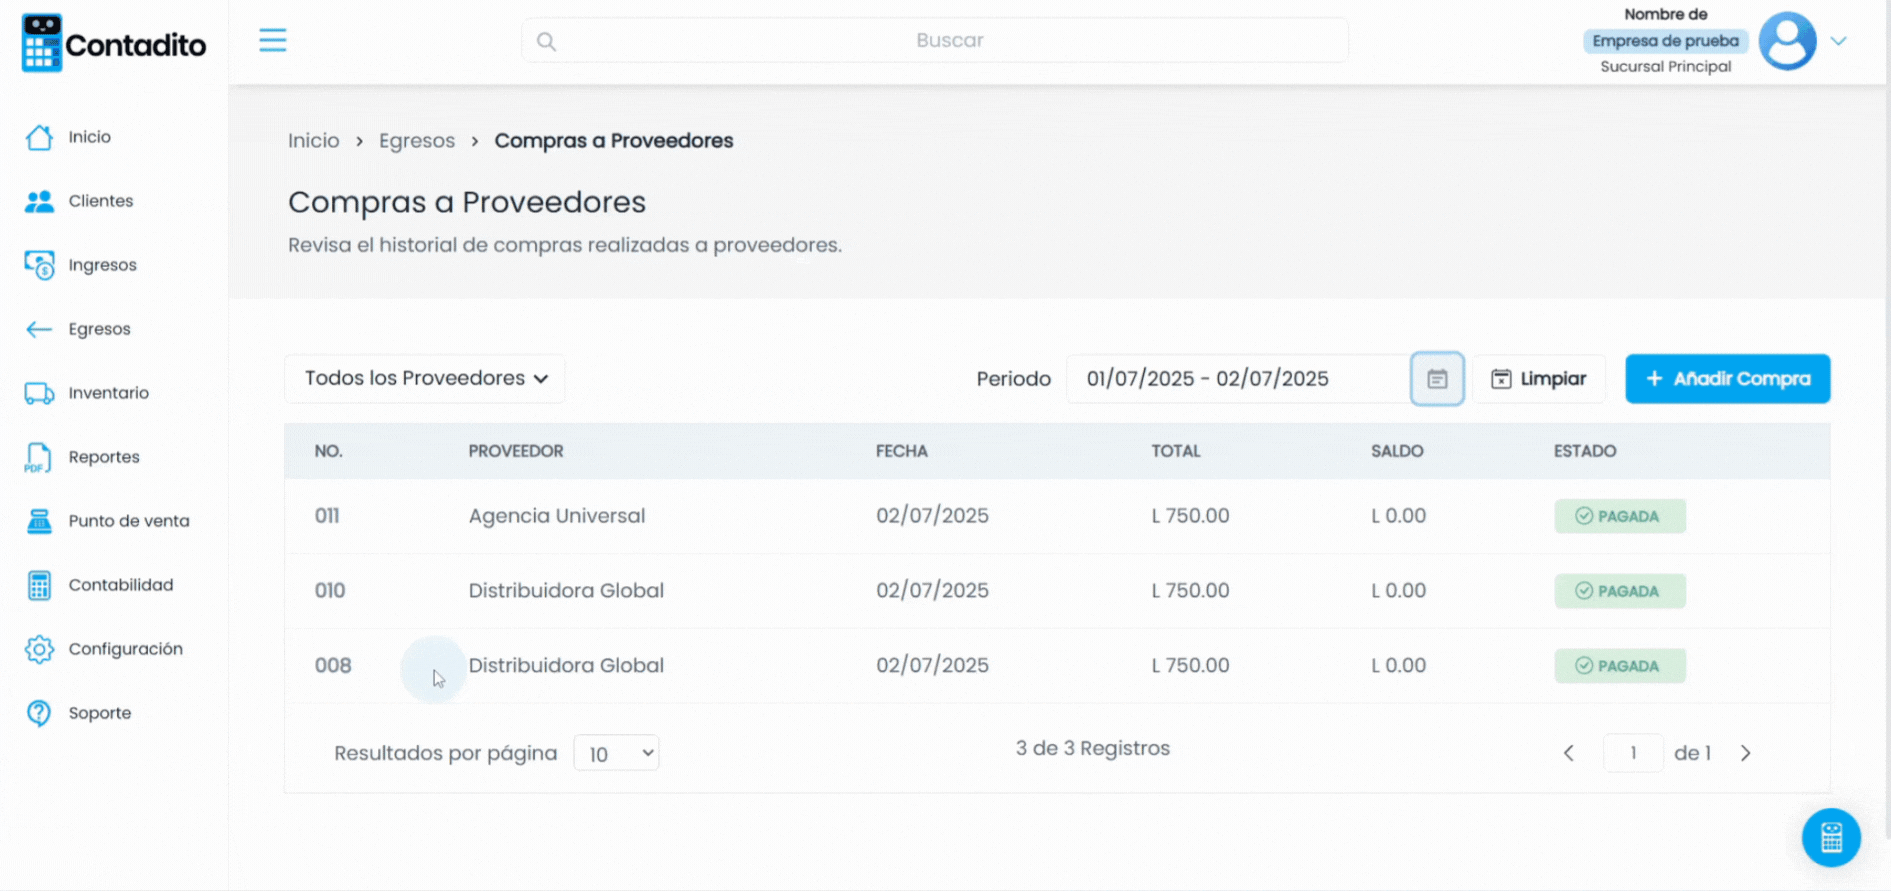Expand the account dropdown chevron
This screenshot has height=891, width=1891.
(x=1838, y=41)
